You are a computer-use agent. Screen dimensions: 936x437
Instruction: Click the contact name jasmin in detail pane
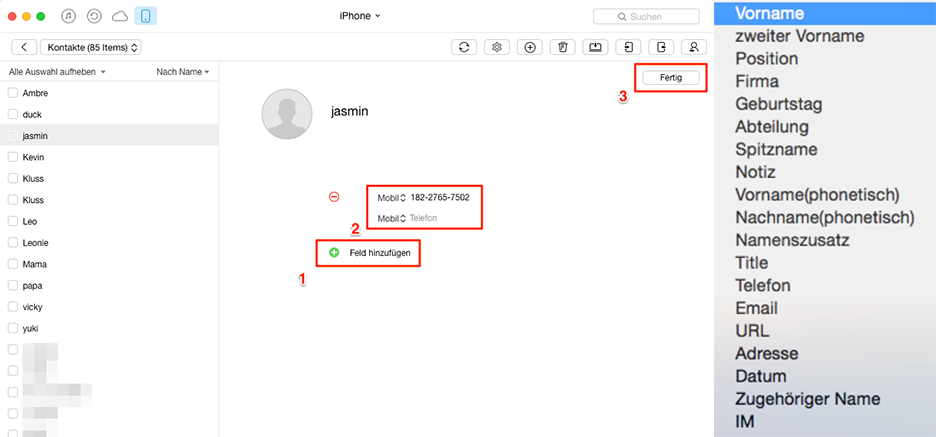pos(350,111)
